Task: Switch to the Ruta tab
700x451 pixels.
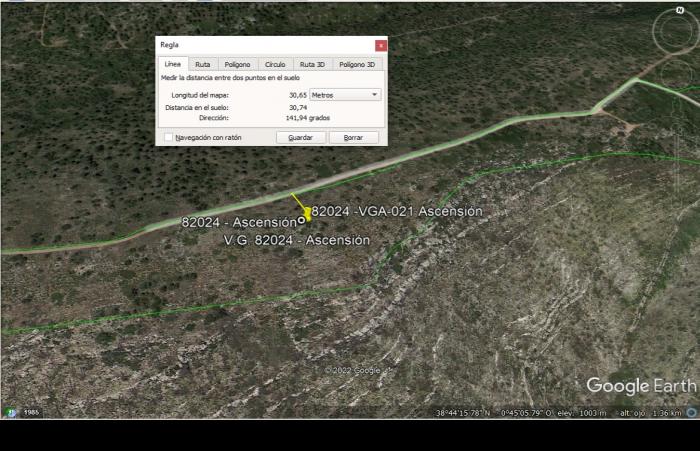Action: point(203,64)
